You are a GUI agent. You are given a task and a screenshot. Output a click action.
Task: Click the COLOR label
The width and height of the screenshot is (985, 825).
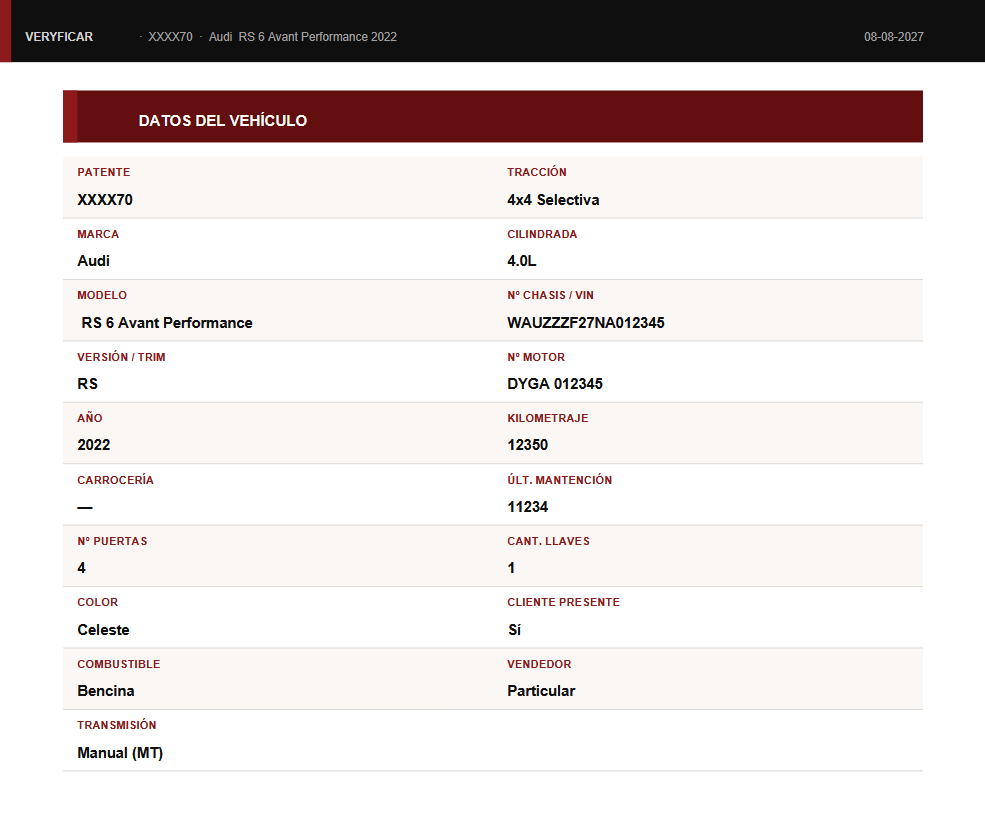(x=97, y=603)
